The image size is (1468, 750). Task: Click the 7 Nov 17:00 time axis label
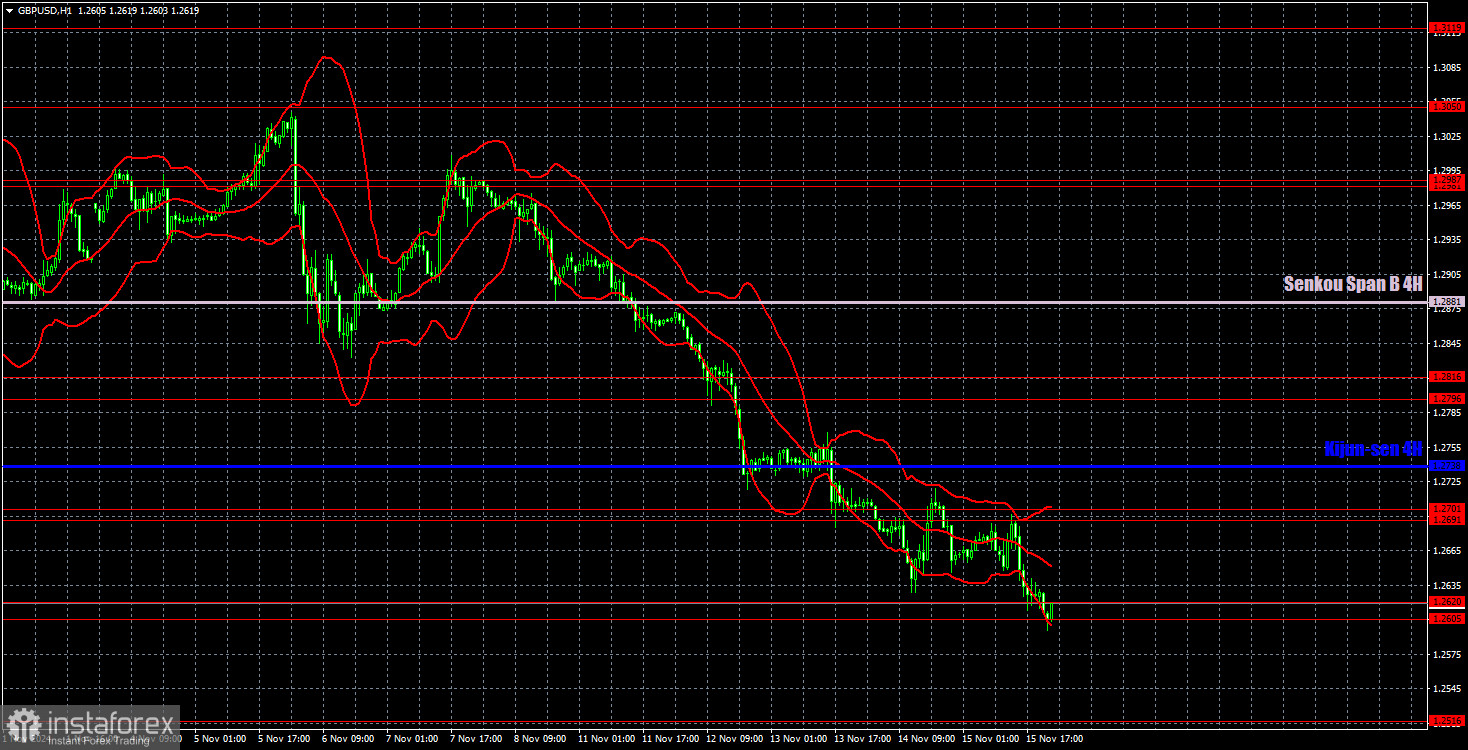(474, 739)
